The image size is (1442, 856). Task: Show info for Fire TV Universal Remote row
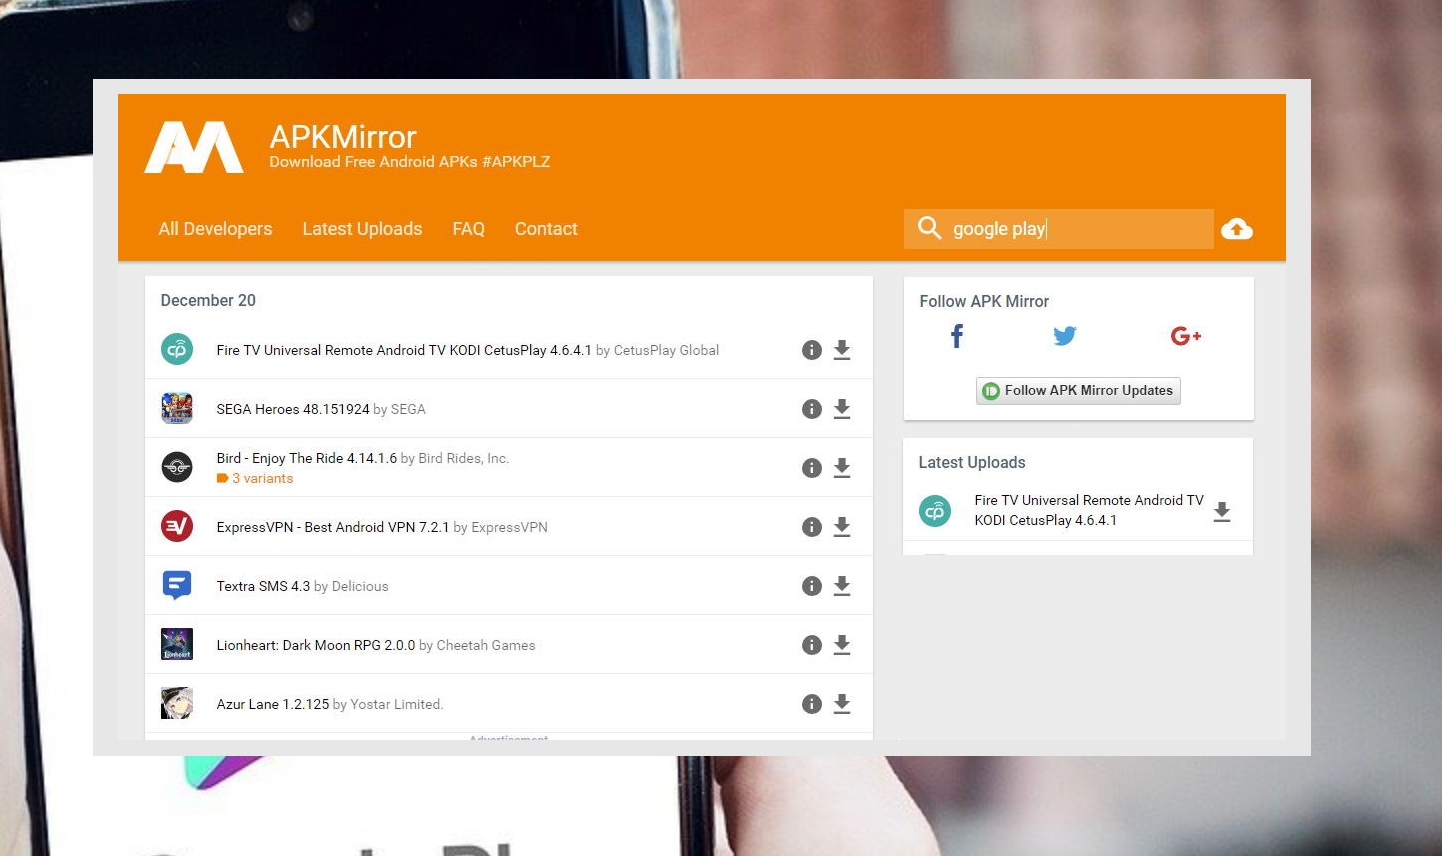pyautogui.click(x=812, y=350)
